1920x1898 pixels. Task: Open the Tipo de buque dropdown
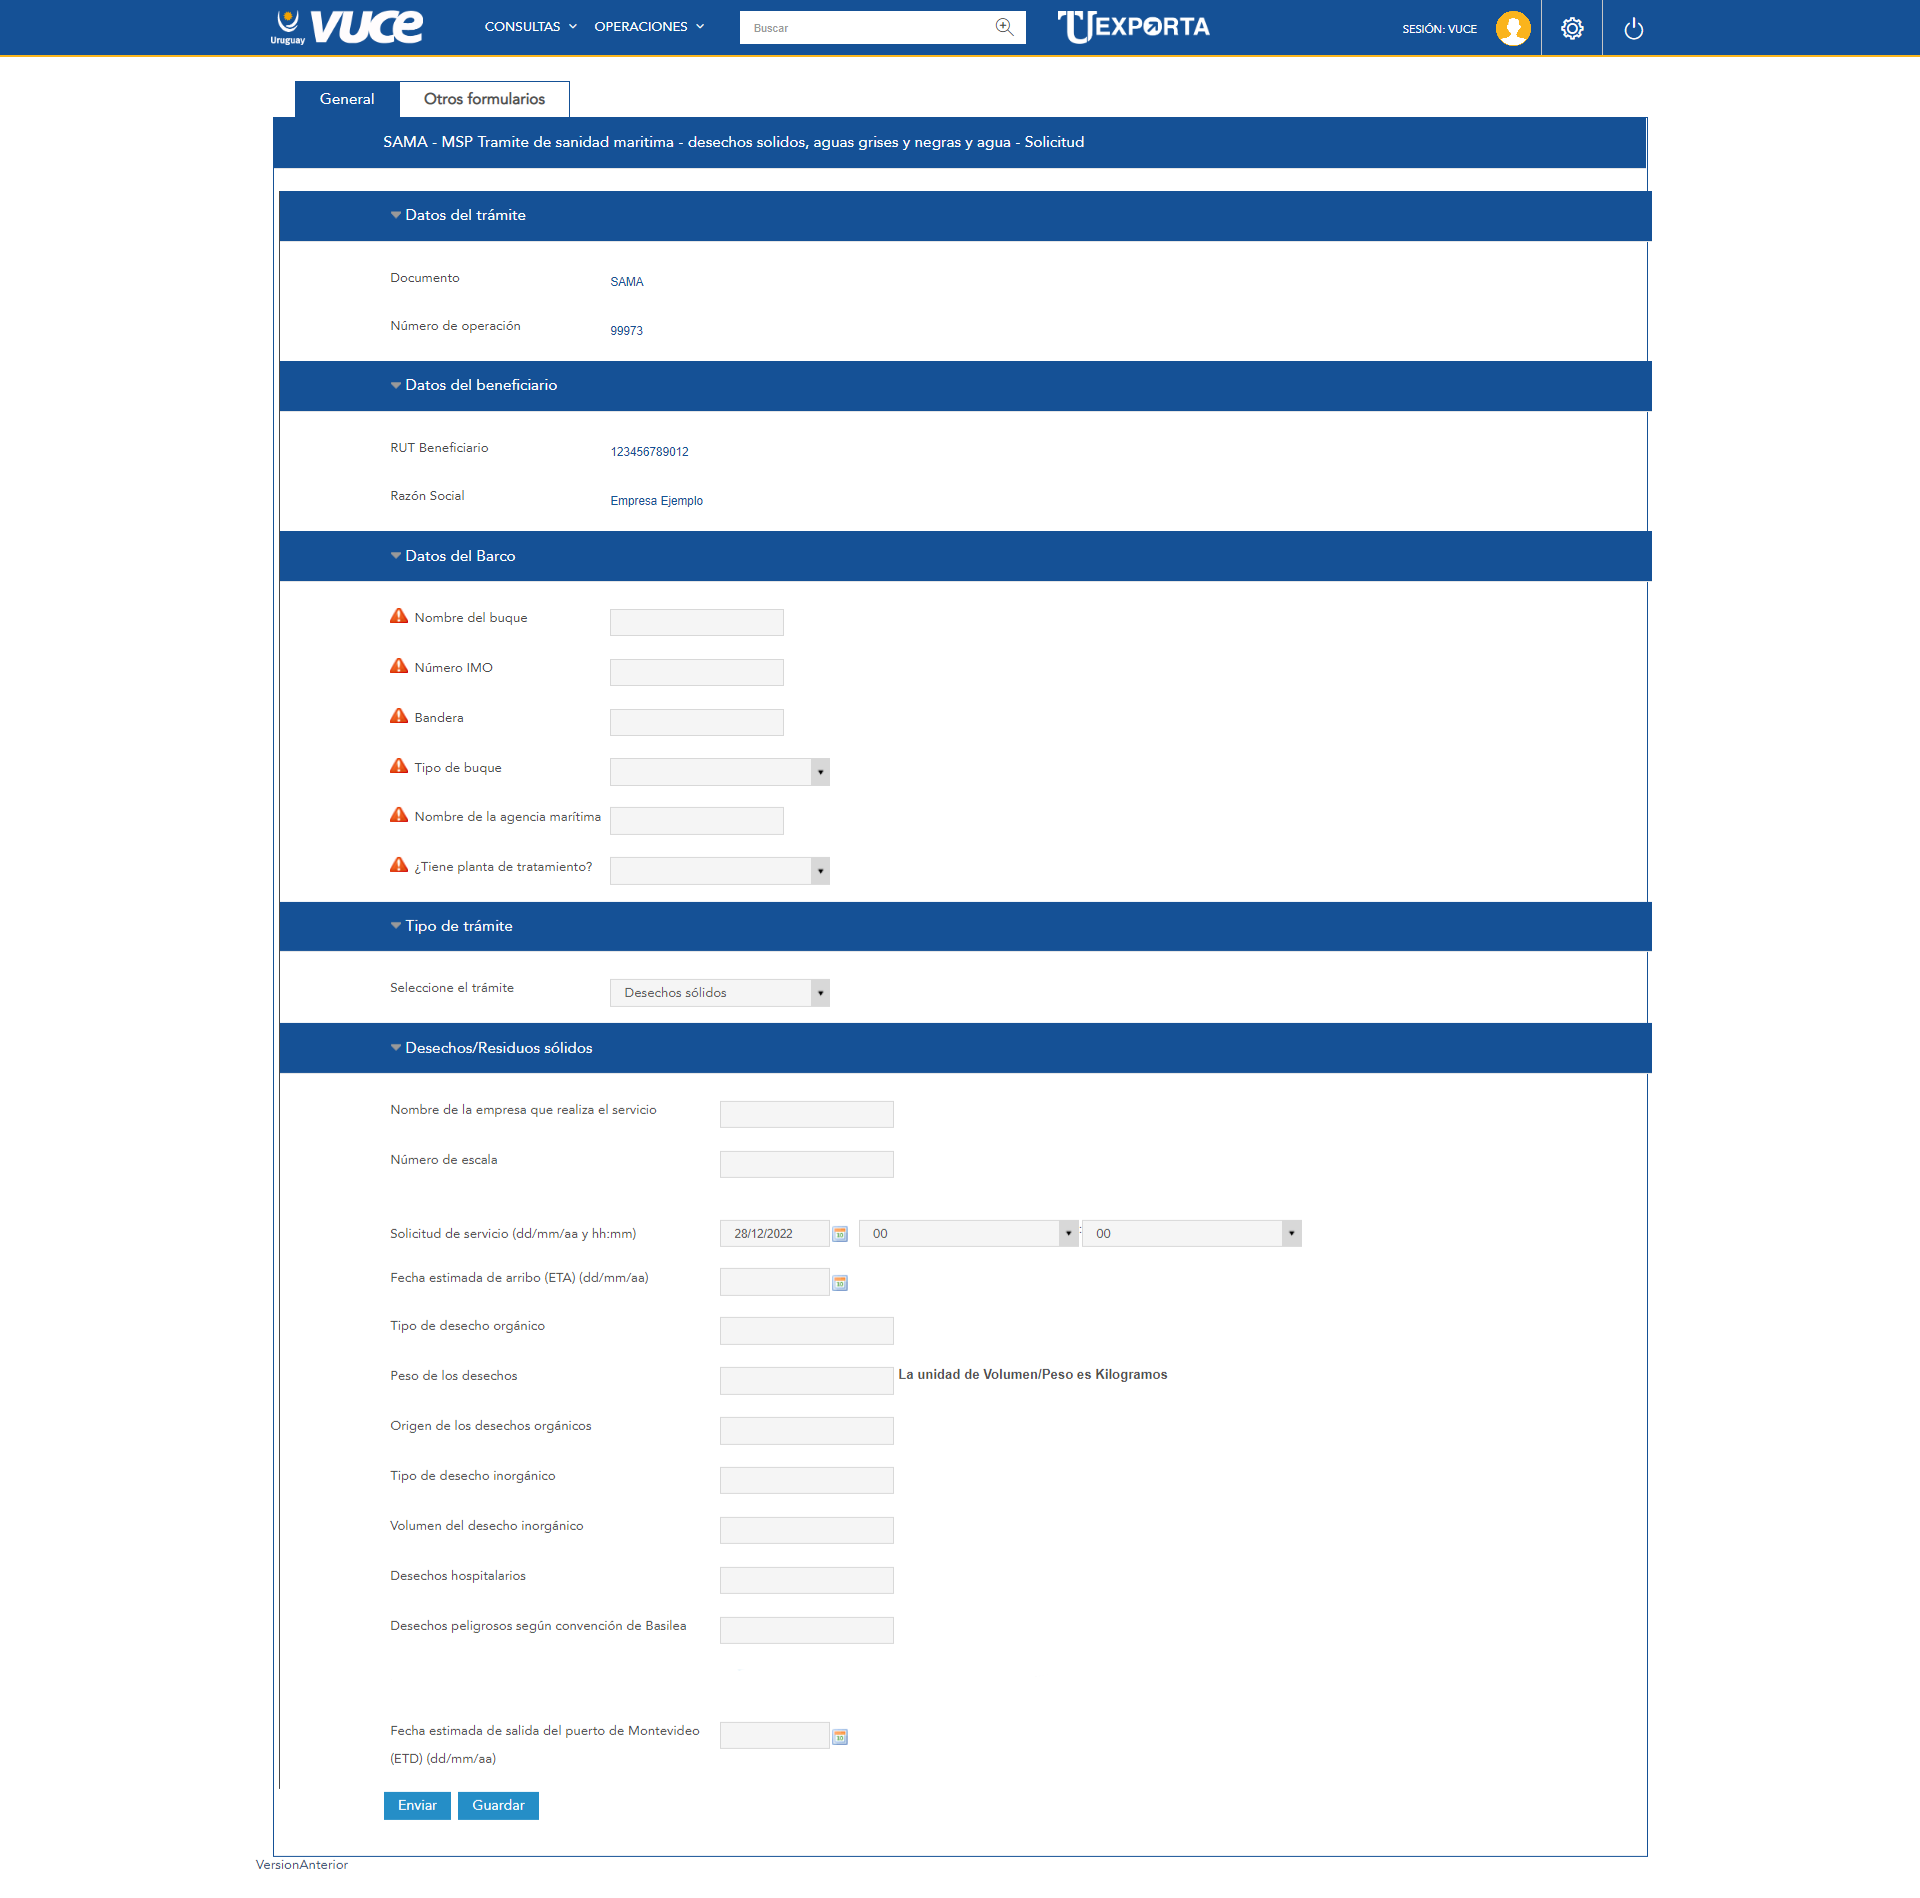pos(720,772)
